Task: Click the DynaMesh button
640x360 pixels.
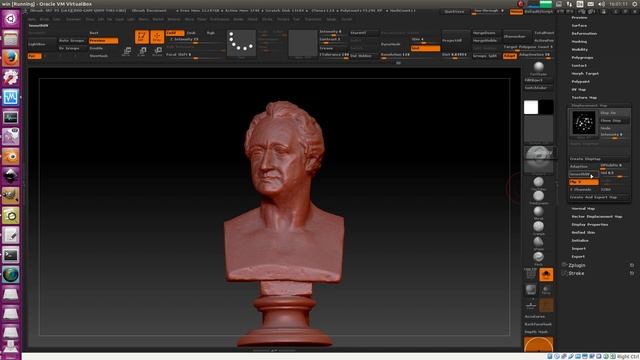Action: [x=394, y=44]
